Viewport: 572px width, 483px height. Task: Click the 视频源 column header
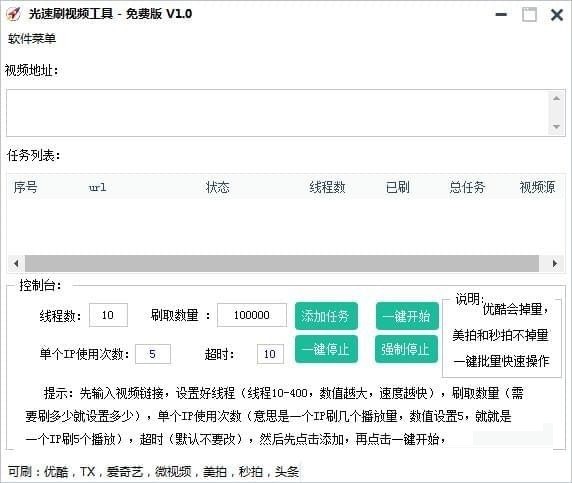click(x=537, y=187)
